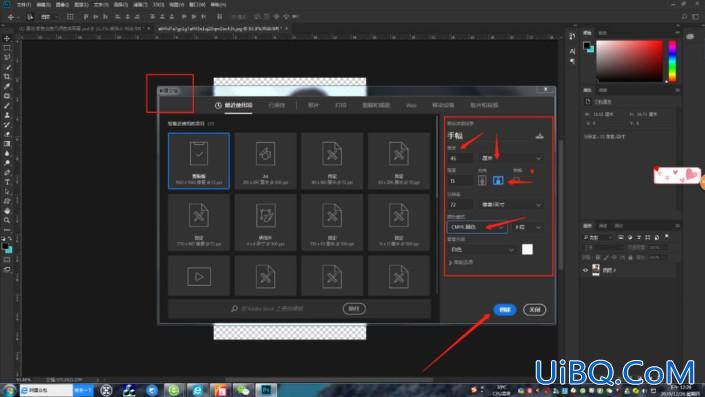Screen dimensions: 705x397
Task: Select the Eyedropper tool
Action: pos(7,86)
